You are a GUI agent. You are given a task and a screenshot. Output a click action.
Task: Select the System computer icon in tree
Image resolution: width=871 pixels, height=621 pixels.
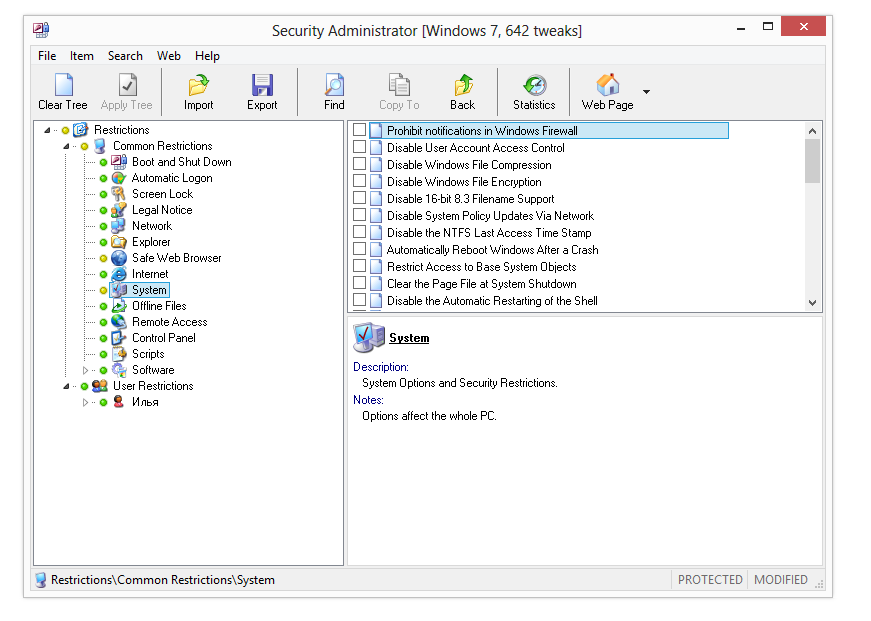(x=119, y=290)
